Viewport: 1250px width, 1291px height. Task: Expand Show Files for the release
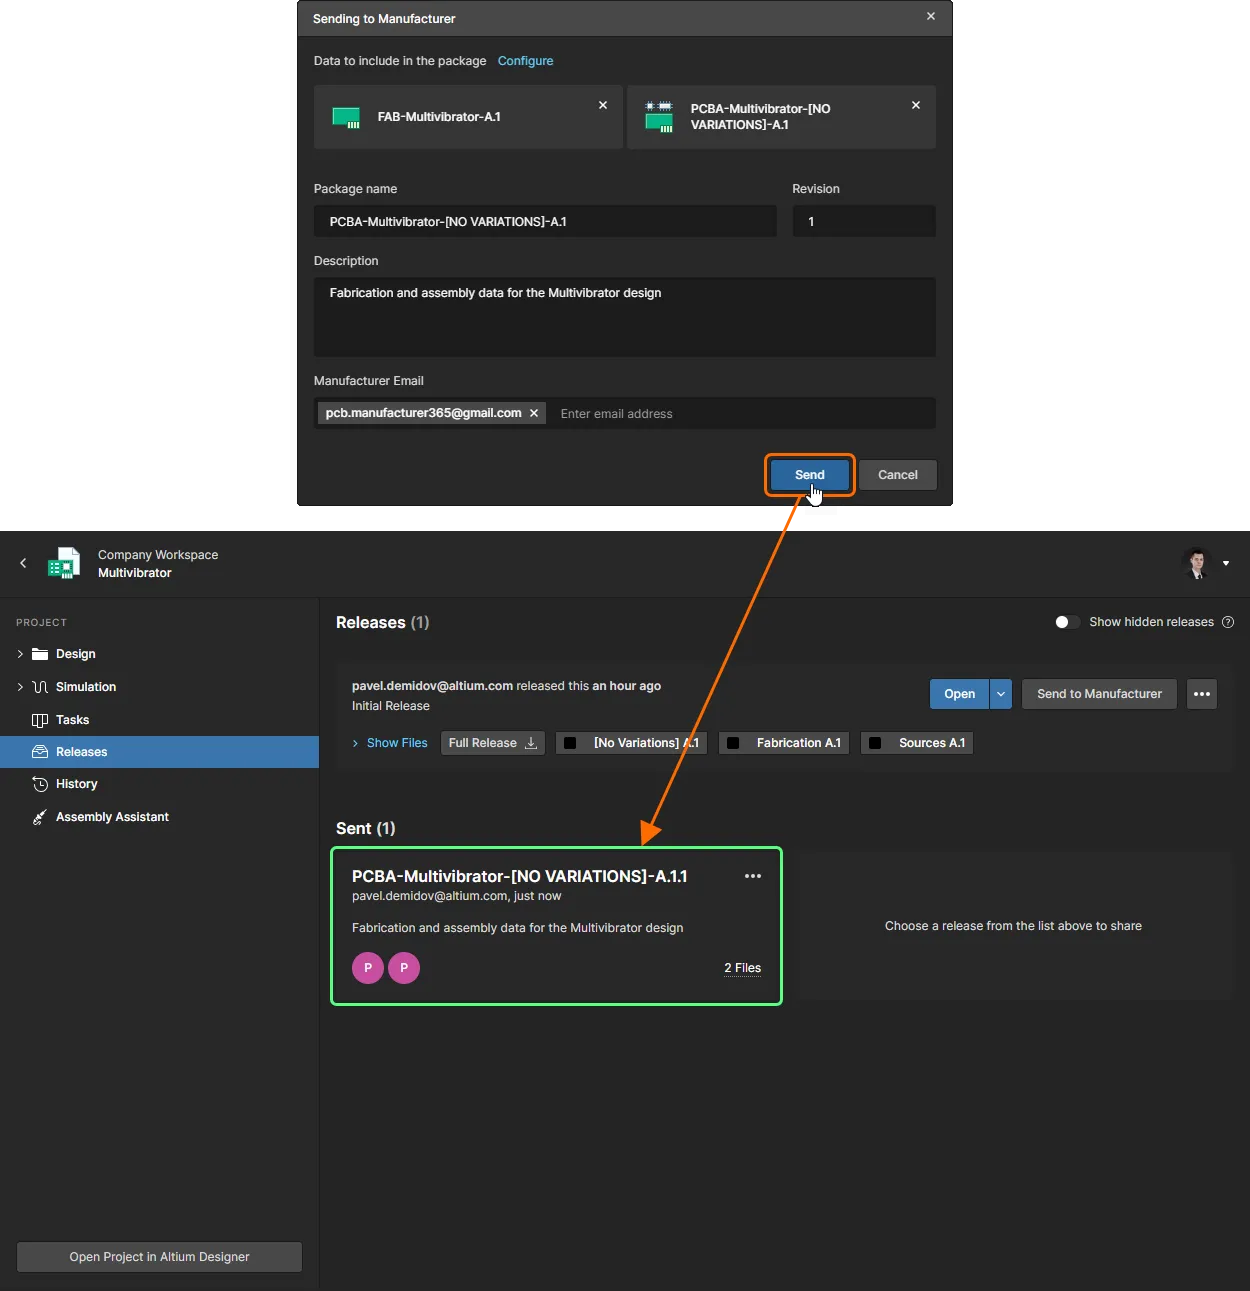[x=390, y=743]
